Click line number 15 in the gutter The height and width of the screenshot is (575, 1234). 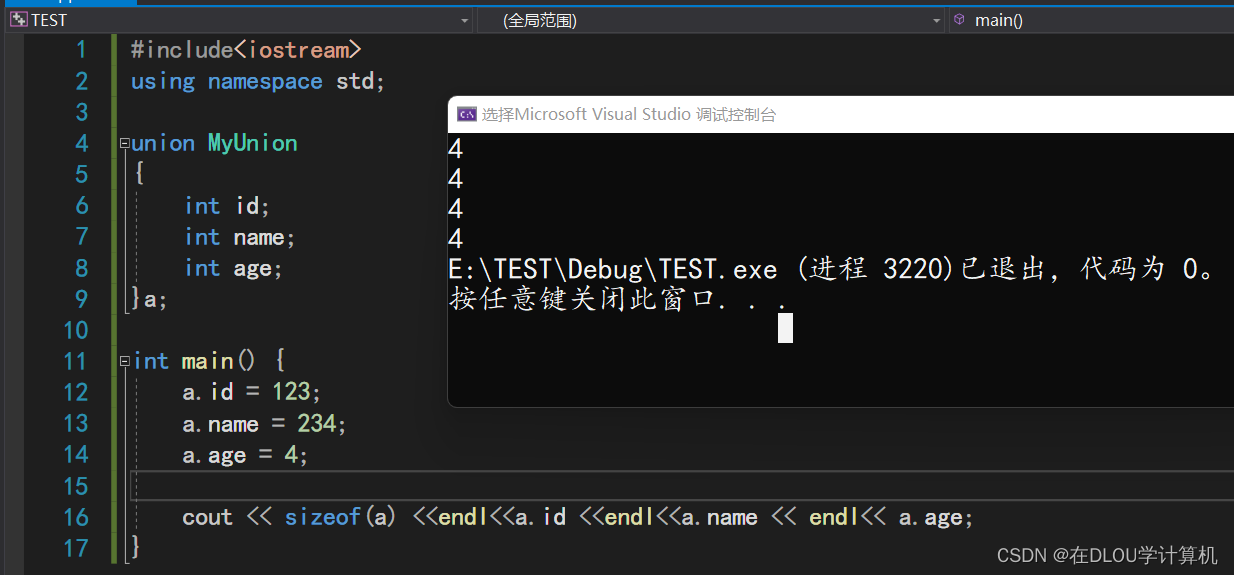76,486
